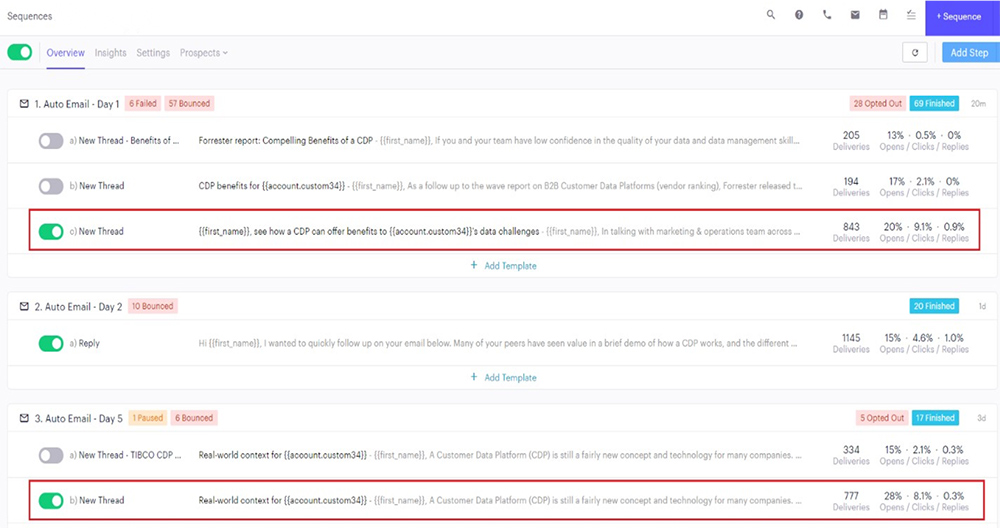Click the '20 Finished' badge
1000x528 pixels.
934,306
